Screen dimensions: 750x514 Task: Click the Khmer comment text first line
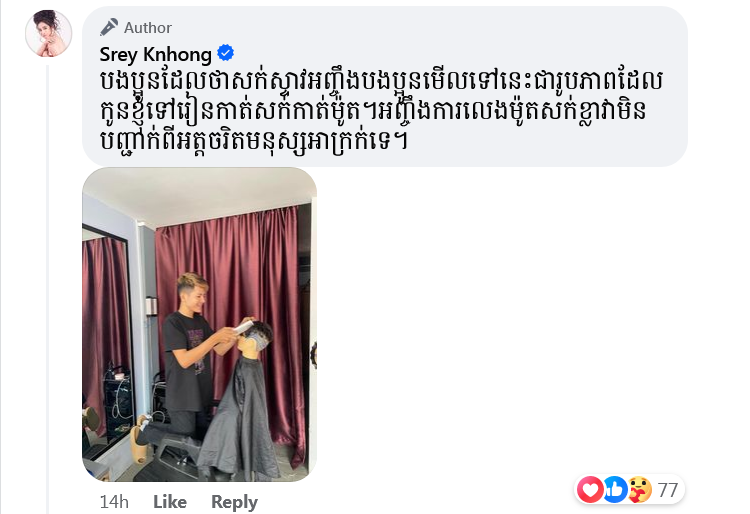(381, 81)
